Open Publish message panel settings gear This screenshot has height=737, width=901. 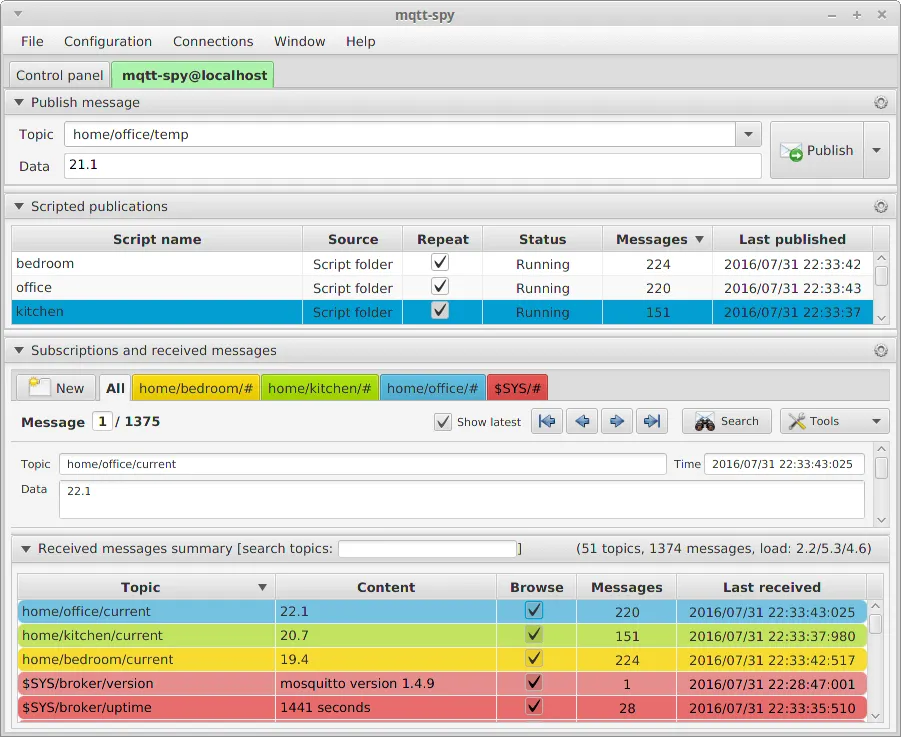coord(880,103)
